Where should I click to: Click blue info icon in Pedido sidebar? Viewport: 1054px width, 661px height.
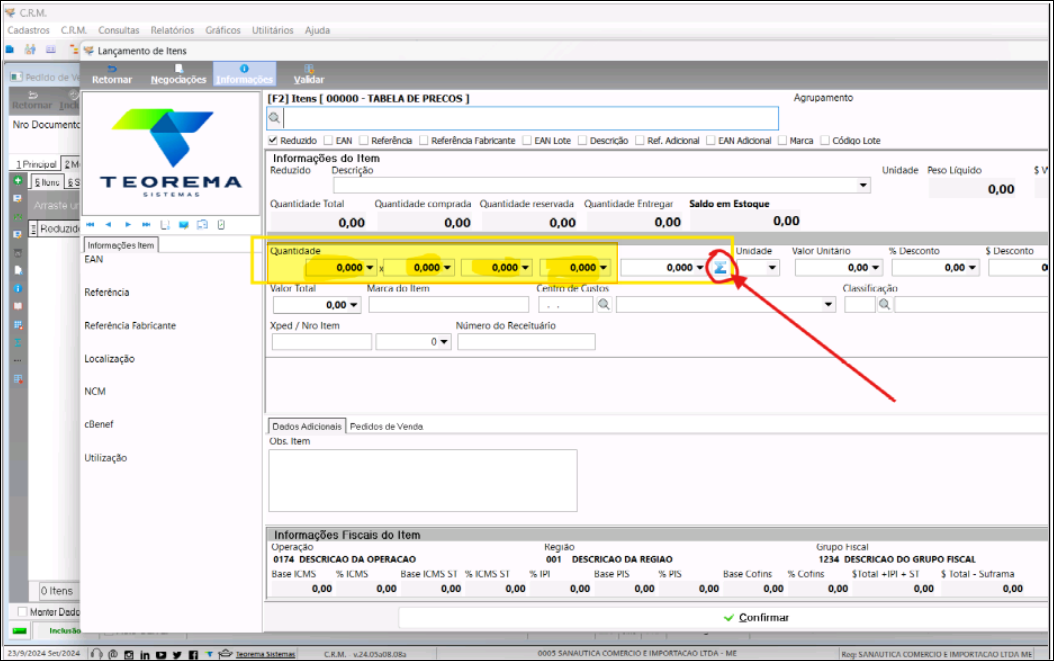18,288
